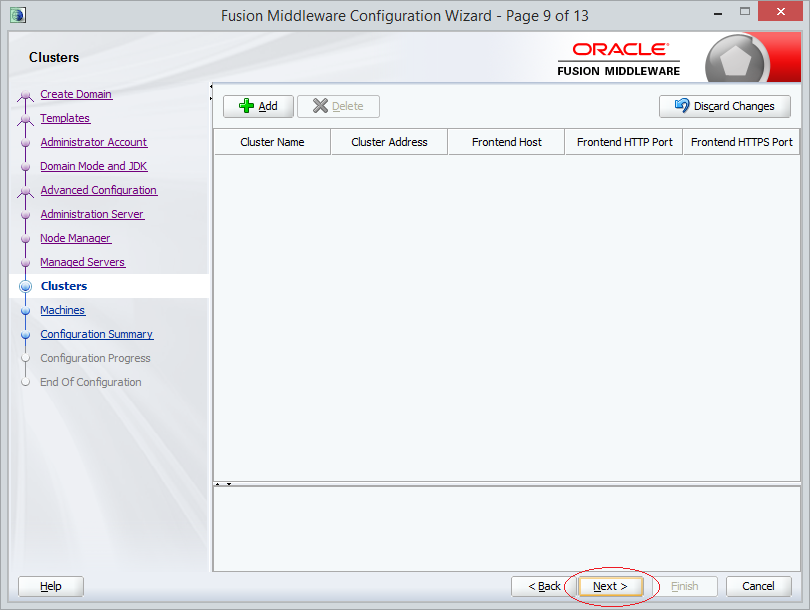Open Configuration Summary step
The width and height of the screenshot is (810, 610).
click(x=97, y=334)
